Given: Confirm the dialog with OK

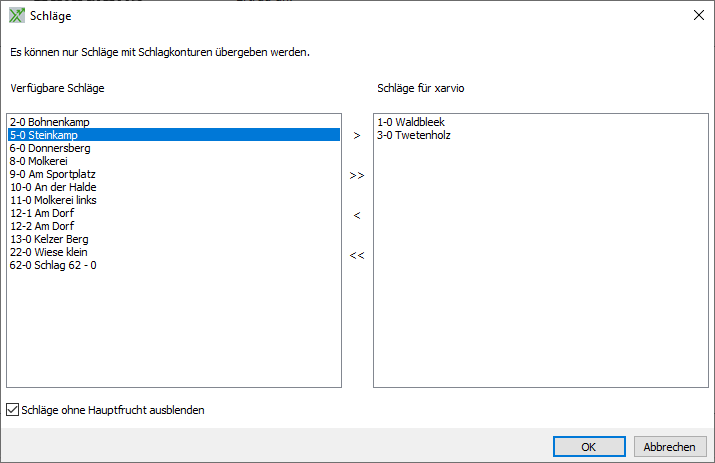Looking at the screenshot, I should (589, 446).
